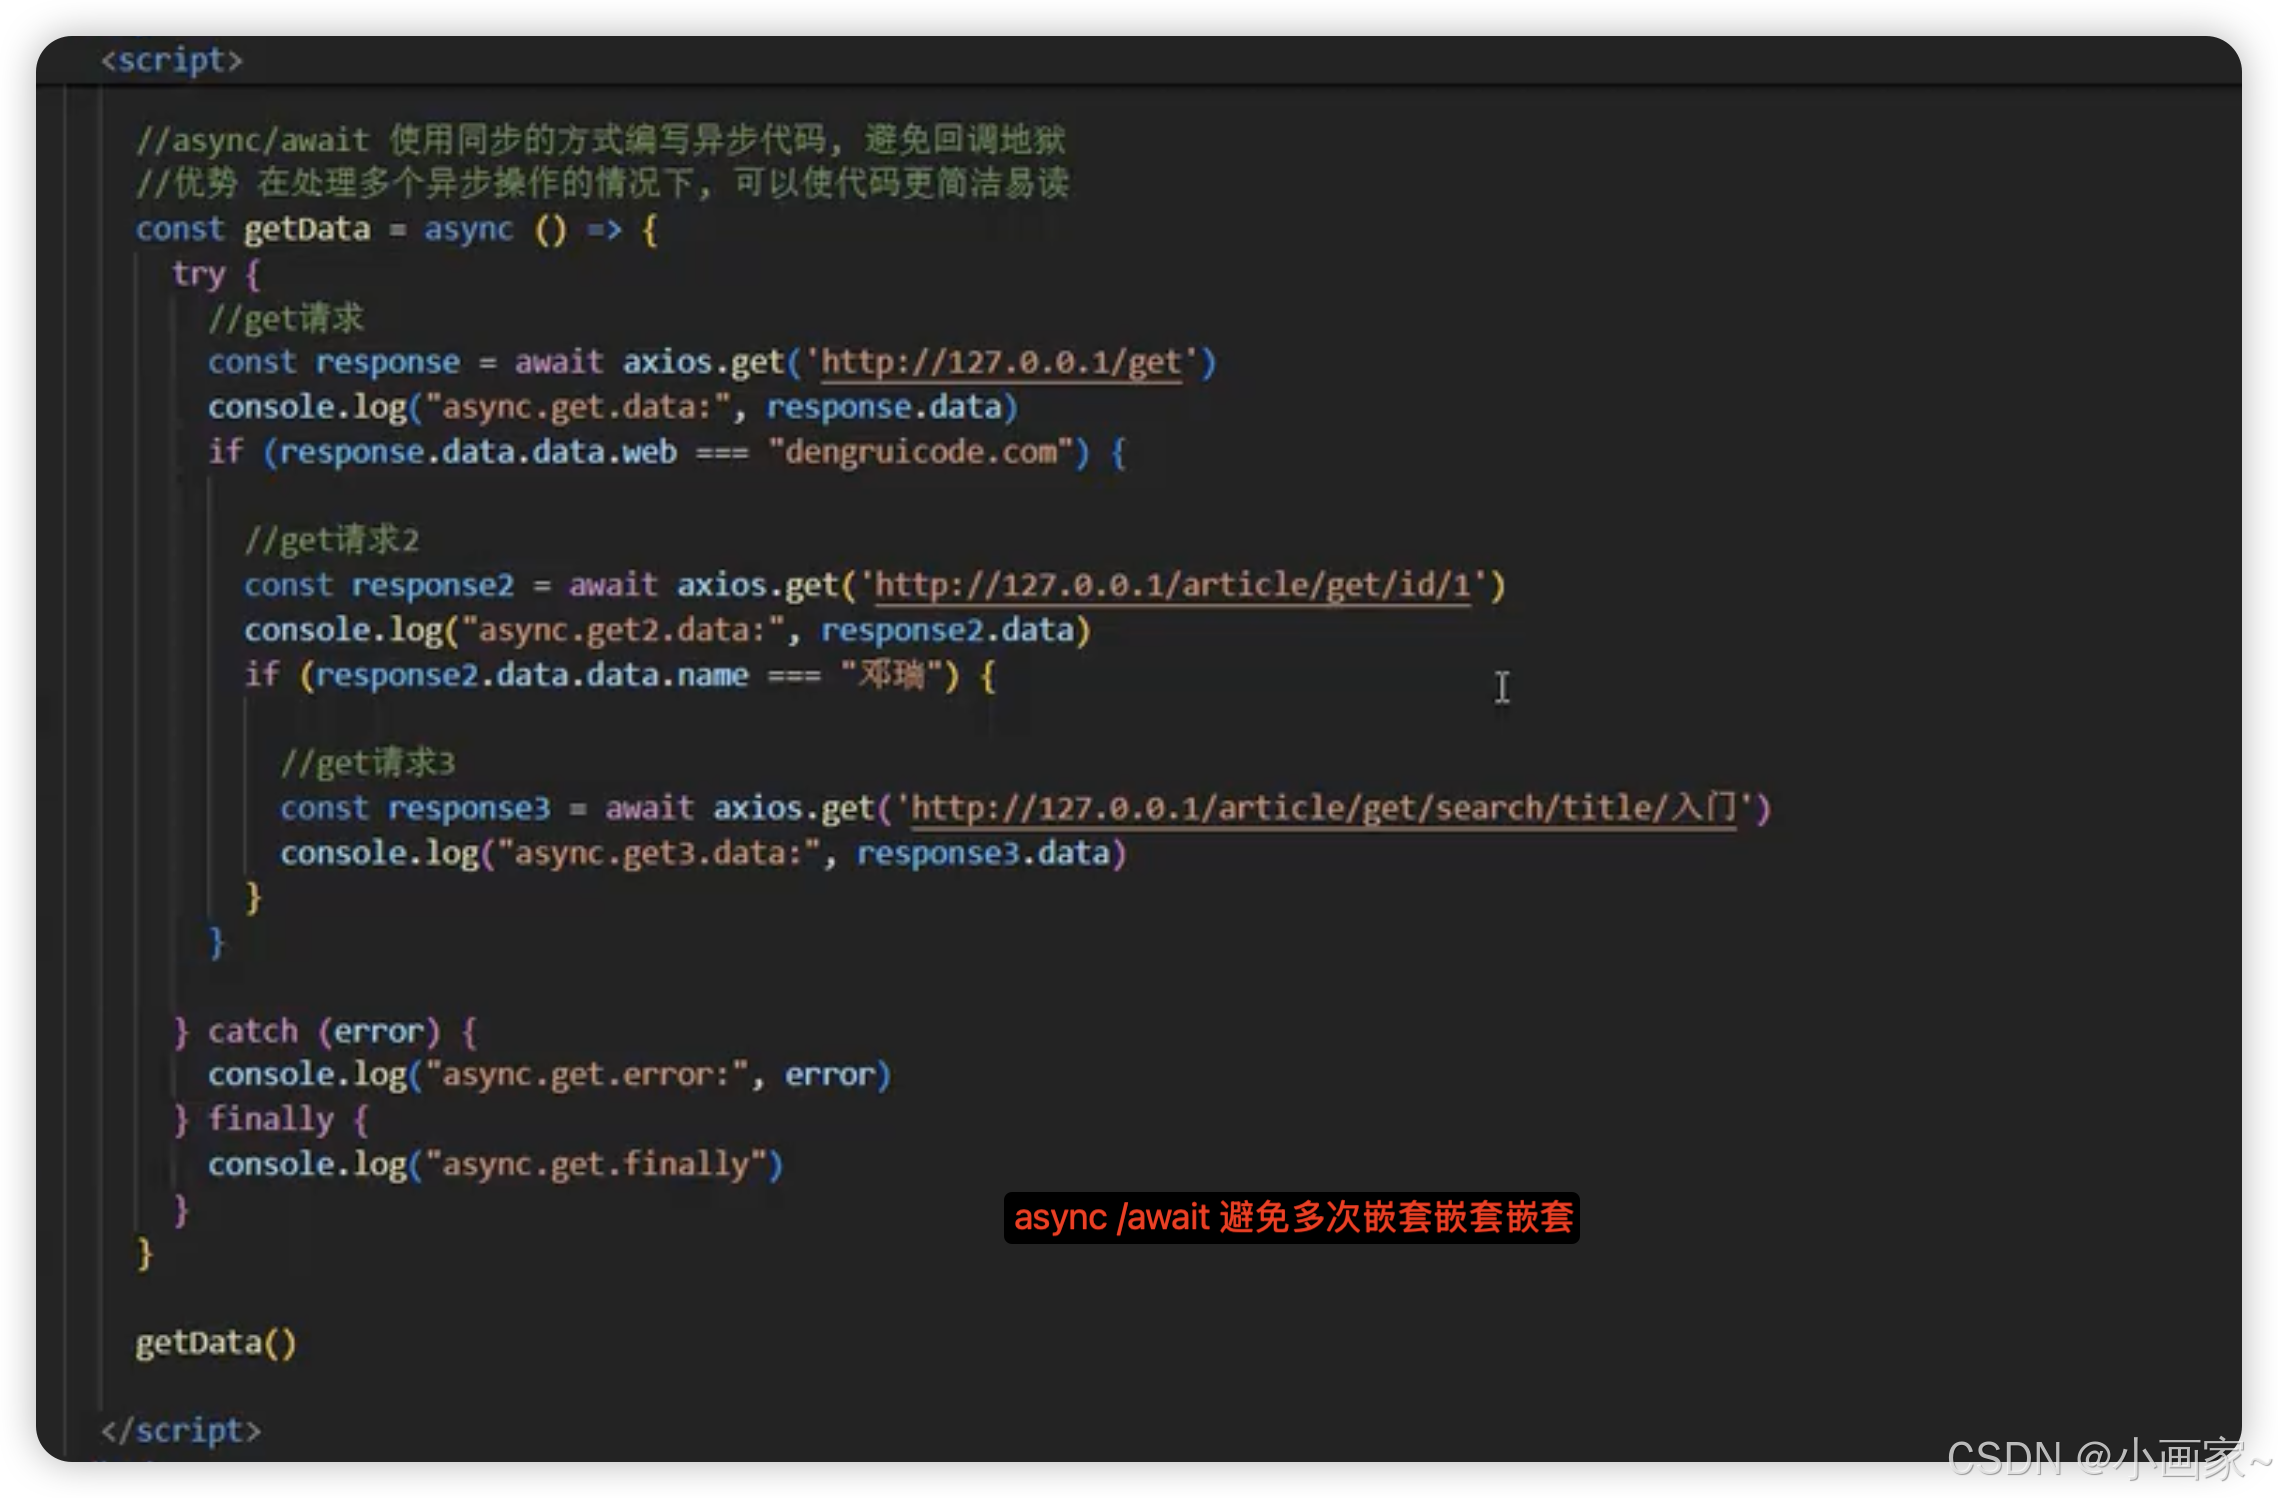Click the //async/await comment on first line
Screen dimensions: 2278x1498
pos(600,140)
